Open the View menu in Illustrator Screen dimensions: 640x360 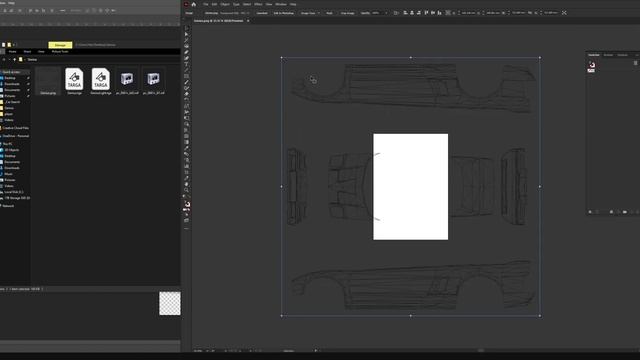(269, 4)
